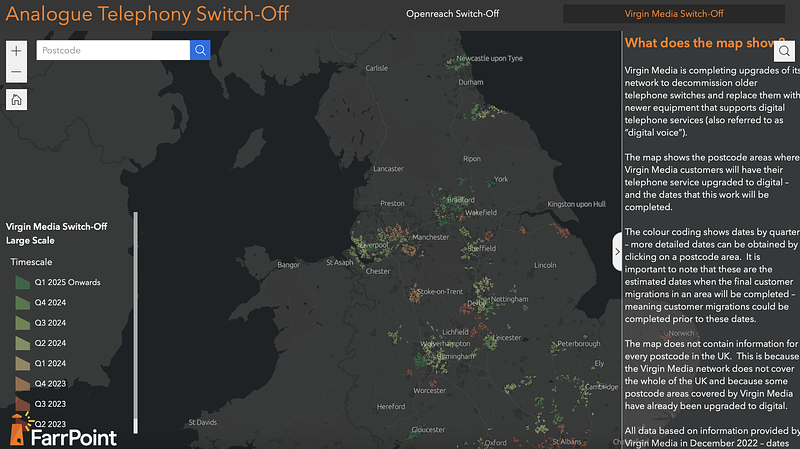800x449 pixels.
Task: Zoom out of the map
Action: (x=16, y=72)
